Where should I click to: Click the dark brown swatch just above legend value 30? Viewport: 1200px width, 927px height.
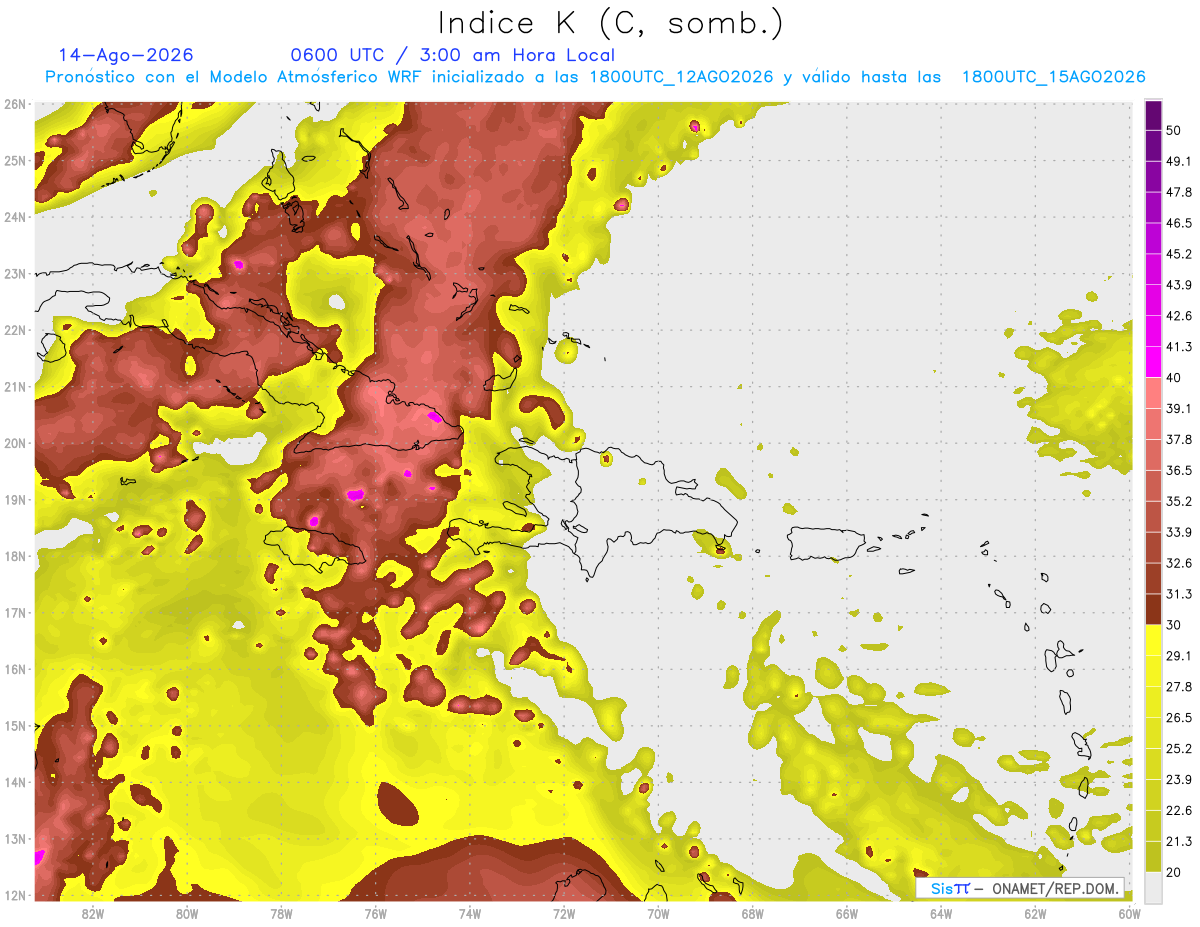[x=1153, y=609]
